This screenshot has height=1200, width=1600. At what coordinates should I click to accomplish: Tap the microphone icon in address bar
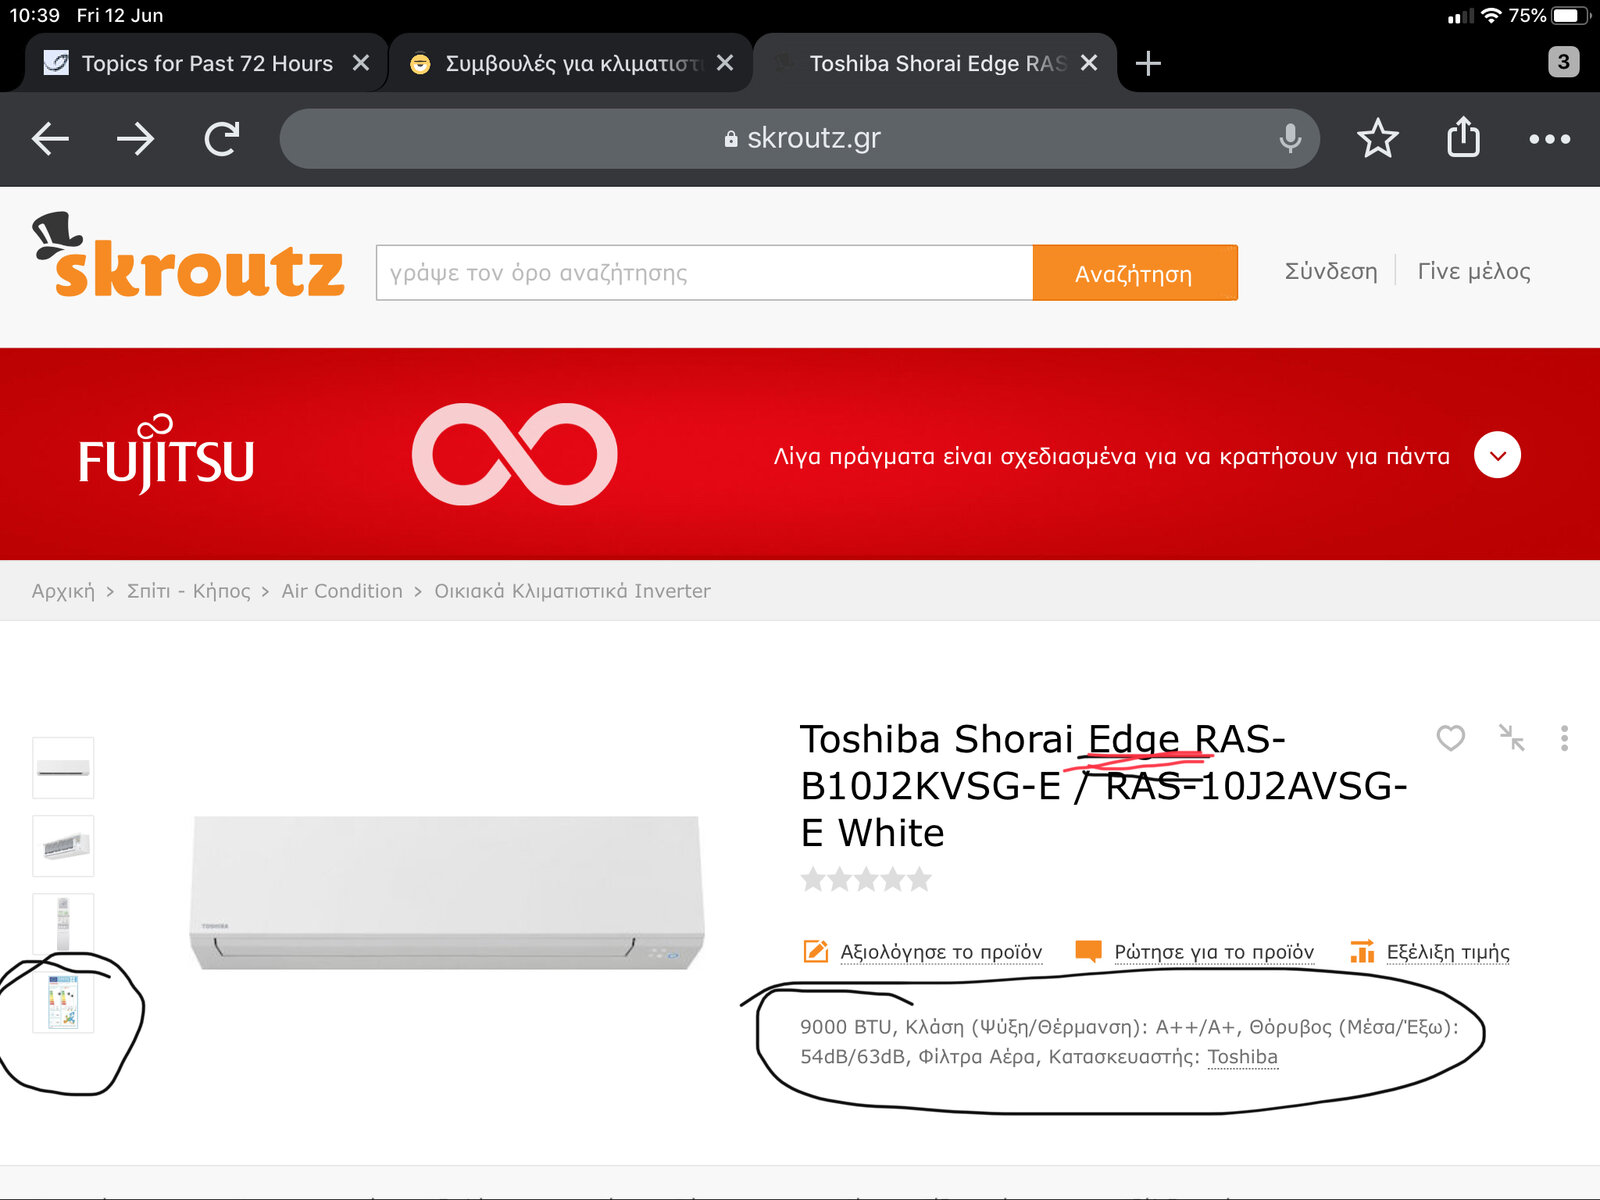coord(1290,138)
